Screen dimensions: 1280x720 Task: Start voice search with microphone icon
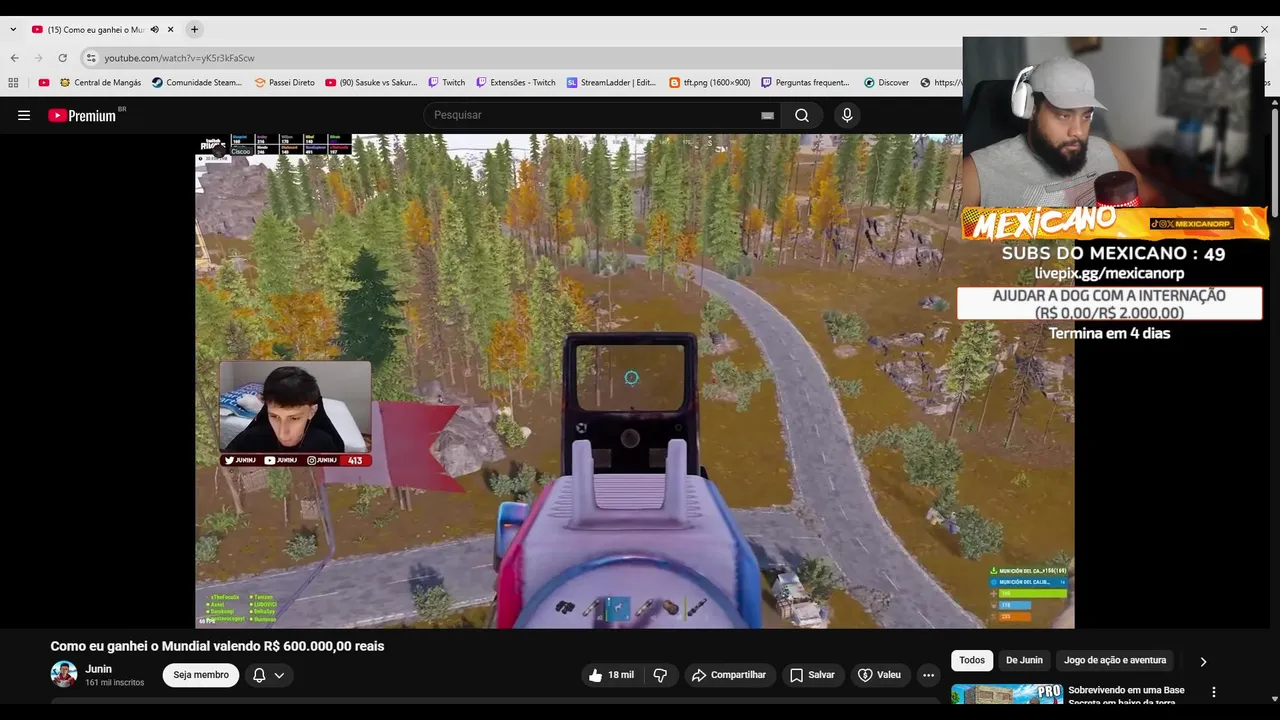tap(847, 115)
